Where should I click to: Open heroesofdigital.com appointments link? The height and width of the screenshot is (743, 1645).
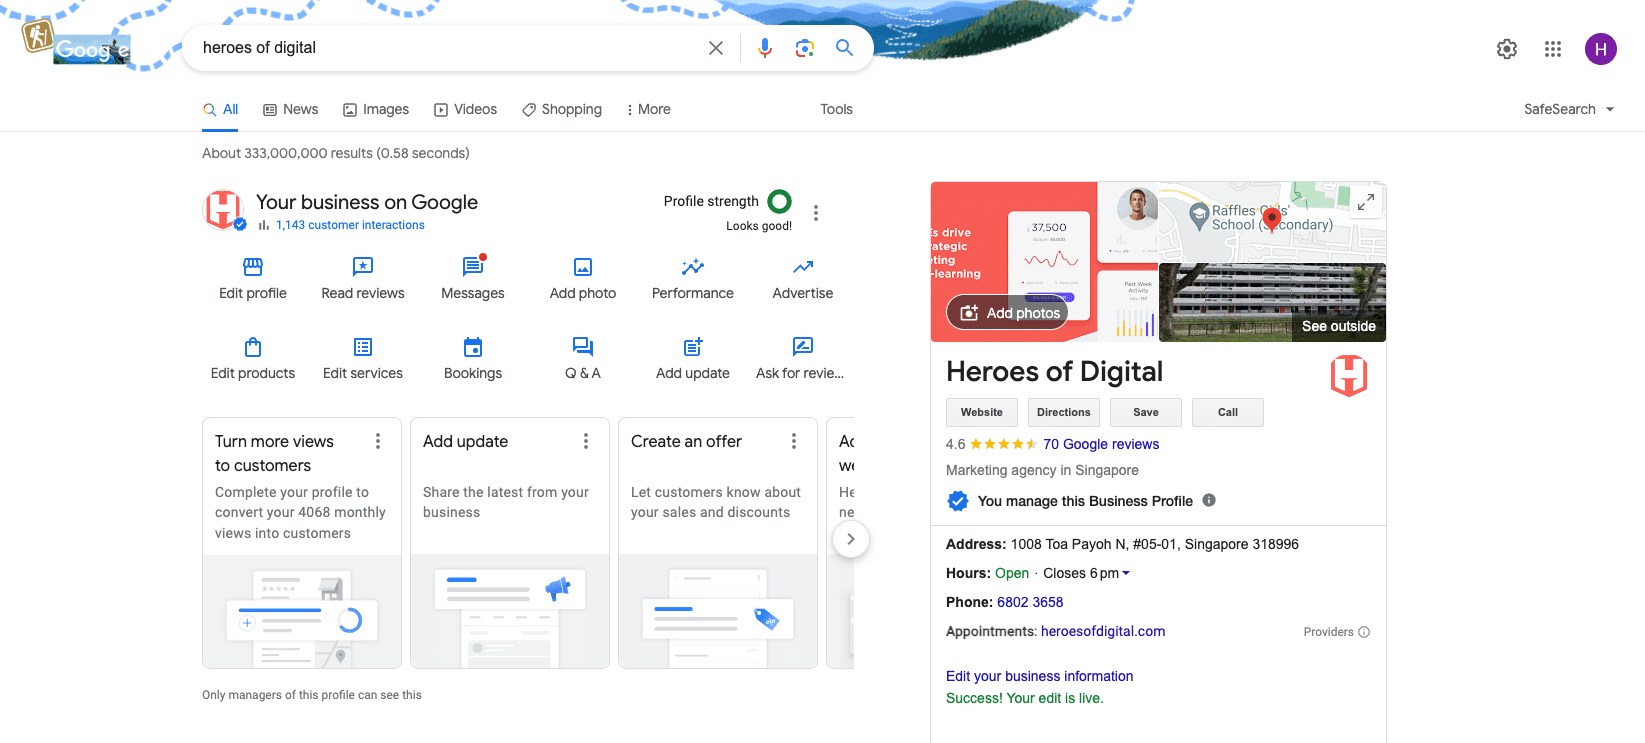(1103, 631)
